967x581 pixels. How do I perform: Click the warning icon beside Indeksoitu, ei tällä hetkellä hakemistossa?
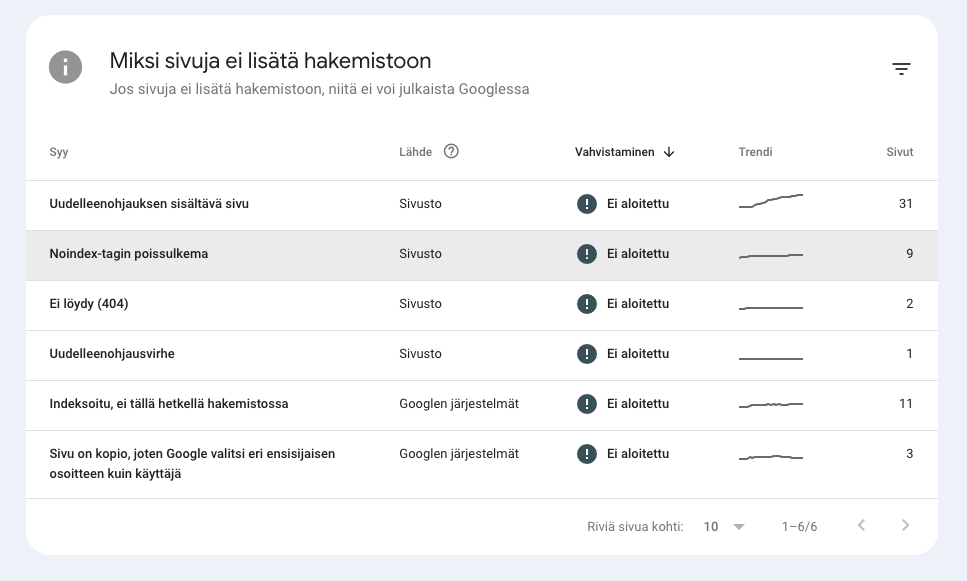[587, 403]
